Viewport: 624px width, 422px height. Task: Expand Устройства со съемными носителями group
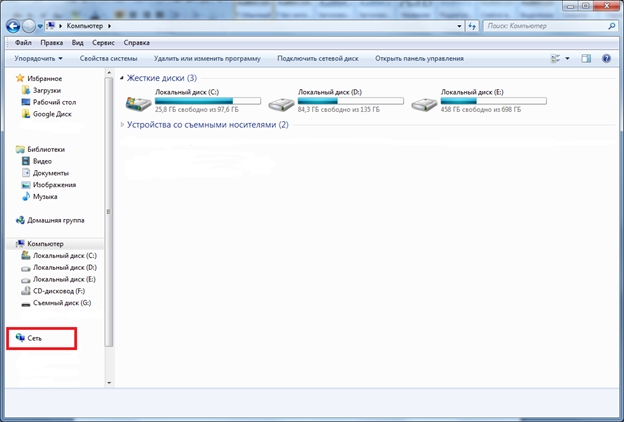tap(207, 125)
